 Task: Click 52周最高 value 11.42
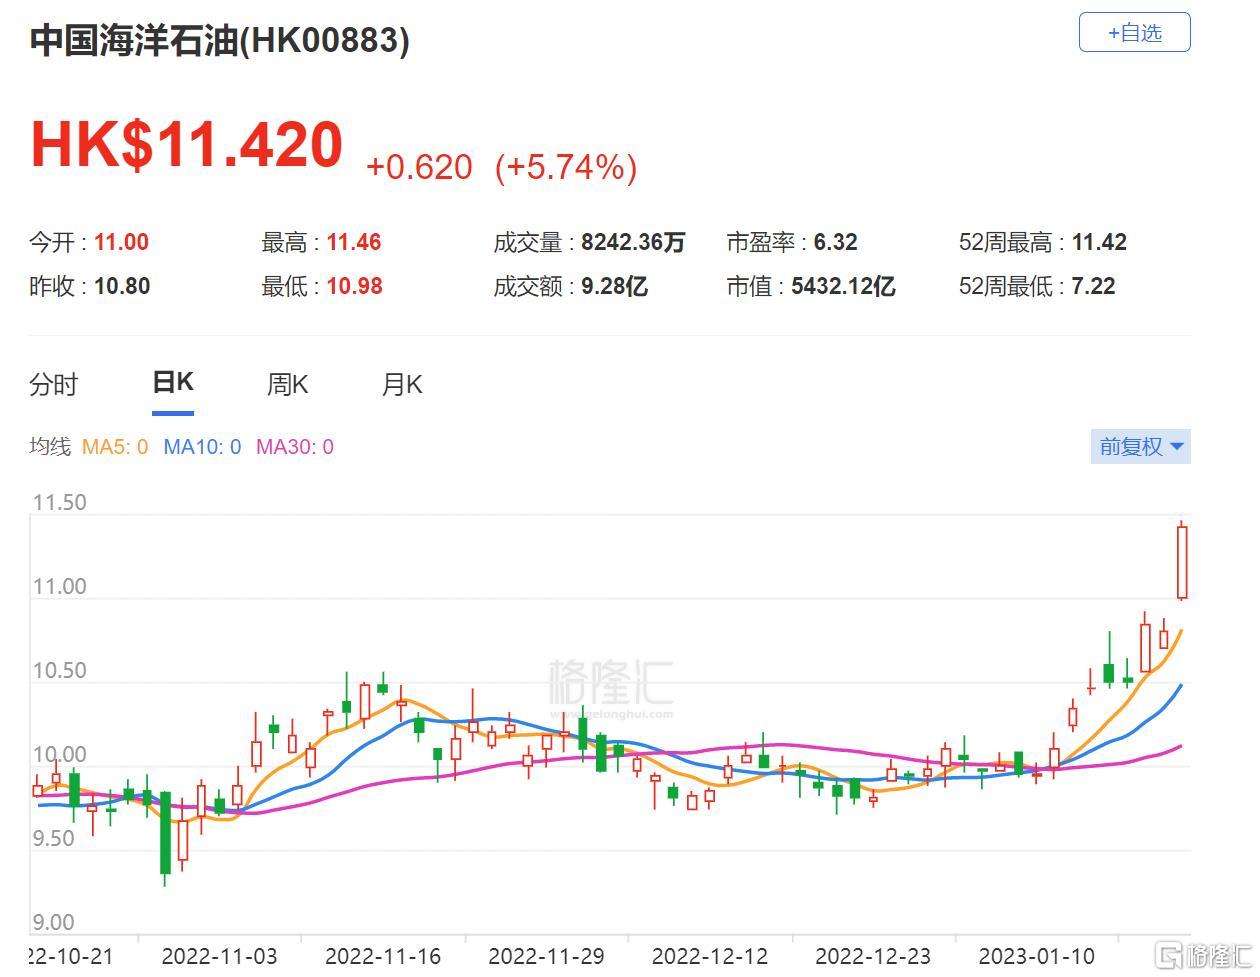coord(1099,243)
